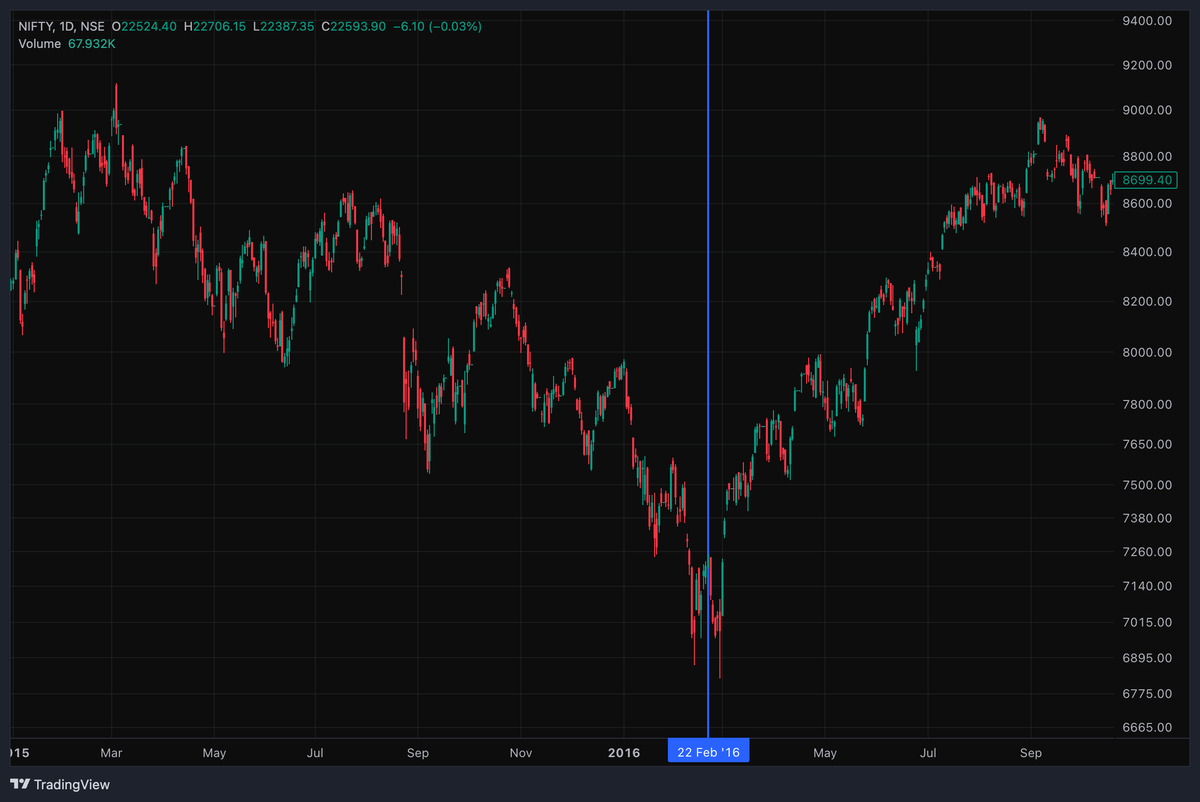Click the 7015.00 price axis label
Image resolution: width=1200 pixels, height=802 pixels.
click(x=1147, y=623)
